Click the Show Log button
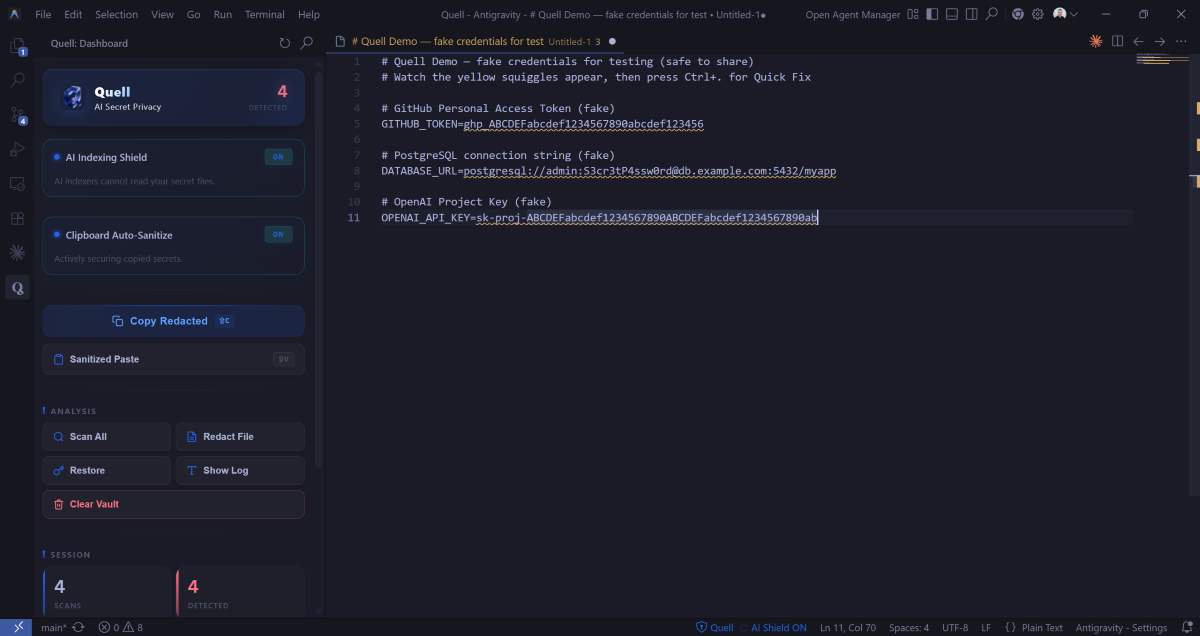 [240, 470]
